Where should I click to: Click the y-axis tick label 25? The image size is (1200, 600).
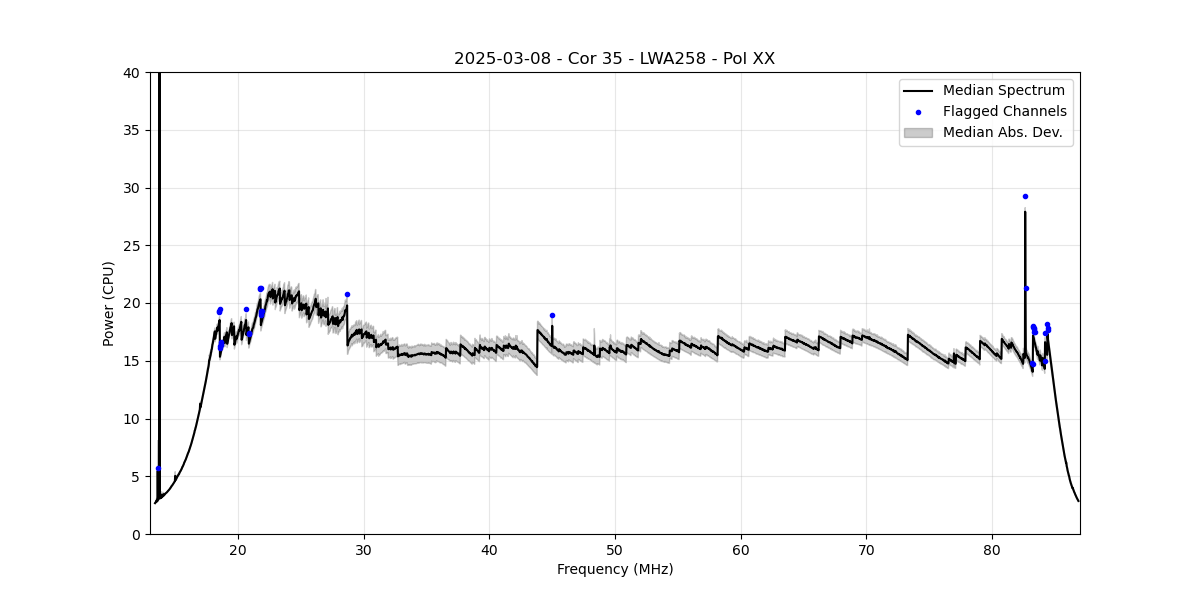point(132,246)
